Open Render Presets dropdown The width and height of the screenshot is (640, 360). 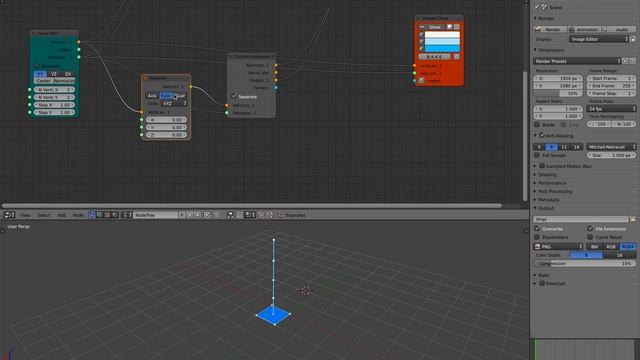pos(577,61)
